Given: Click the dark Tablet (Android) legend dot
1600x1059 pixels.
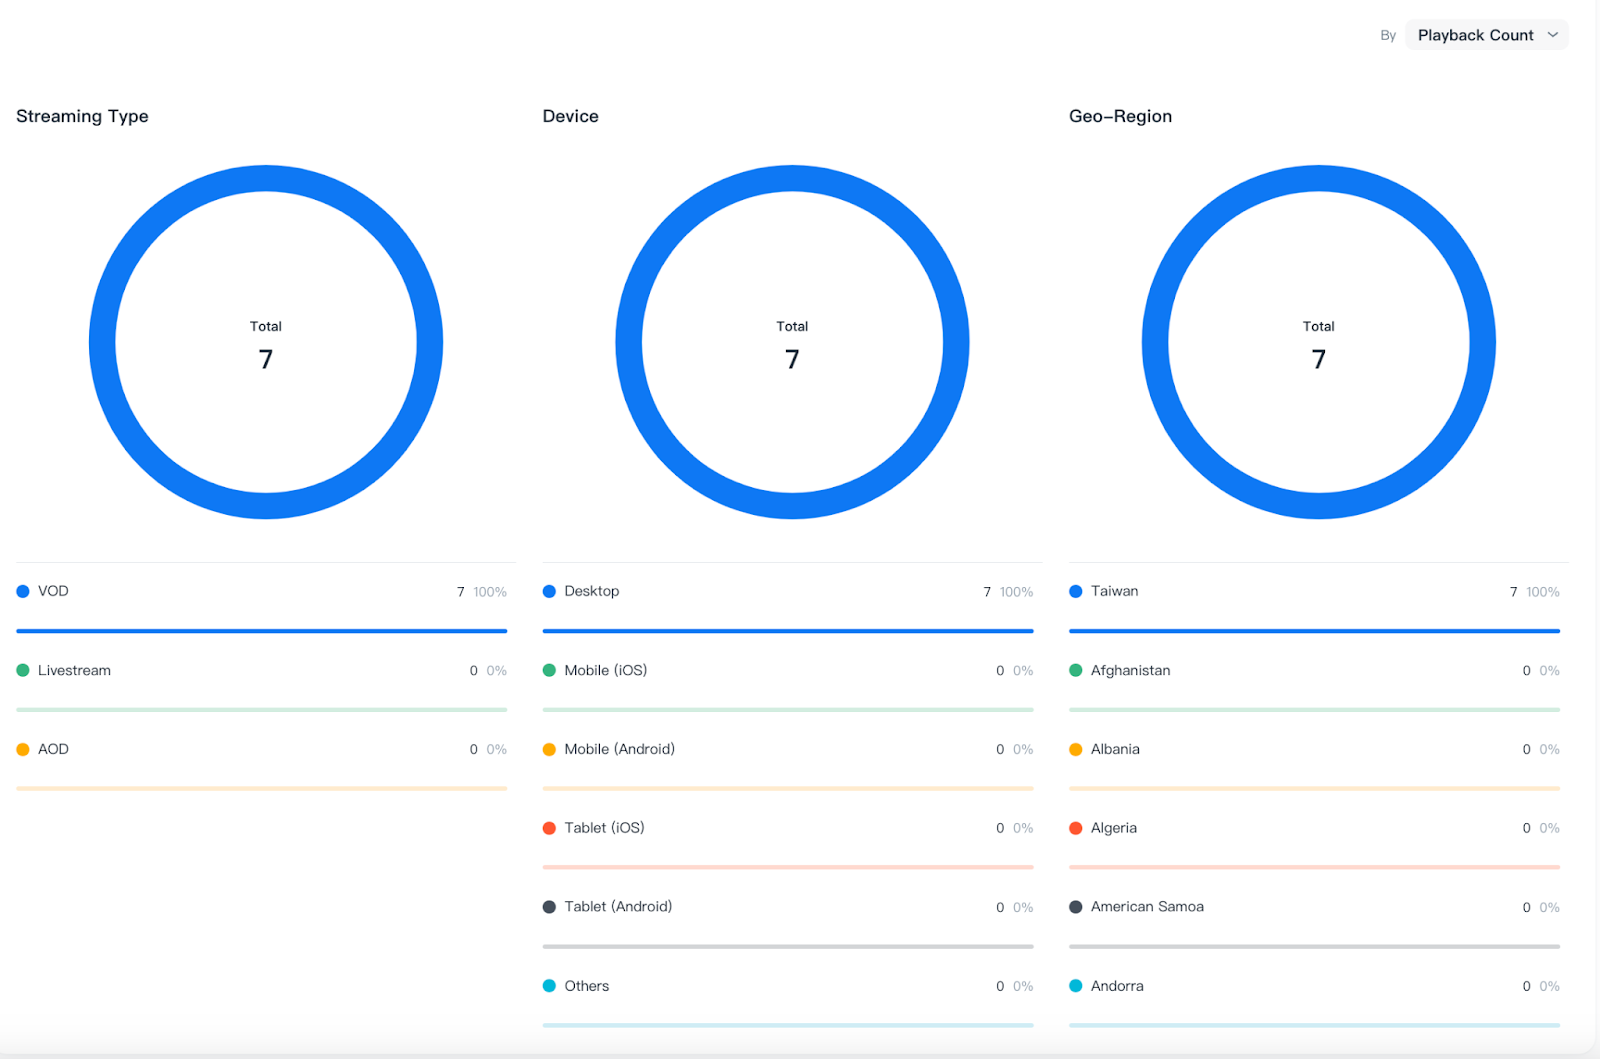Looking at the screenshot, I should pos(549,907).
